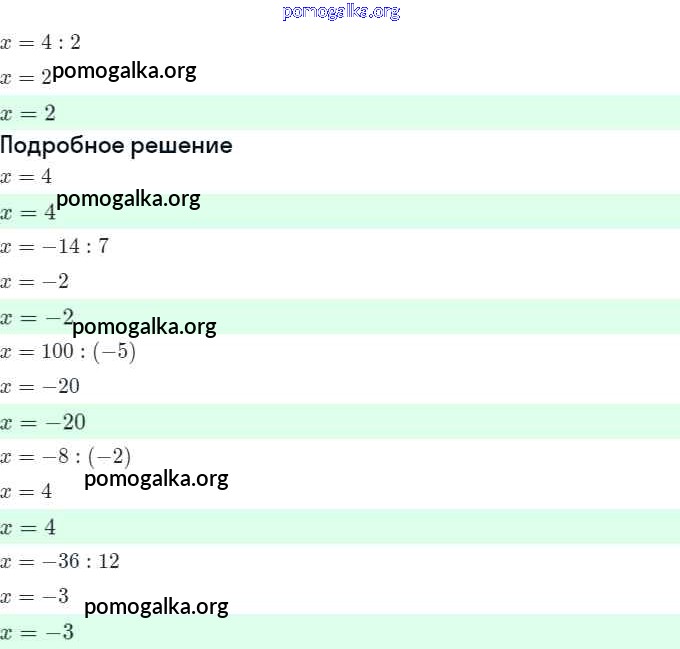Click the equation x = 4 : 2

coord(41,43)
